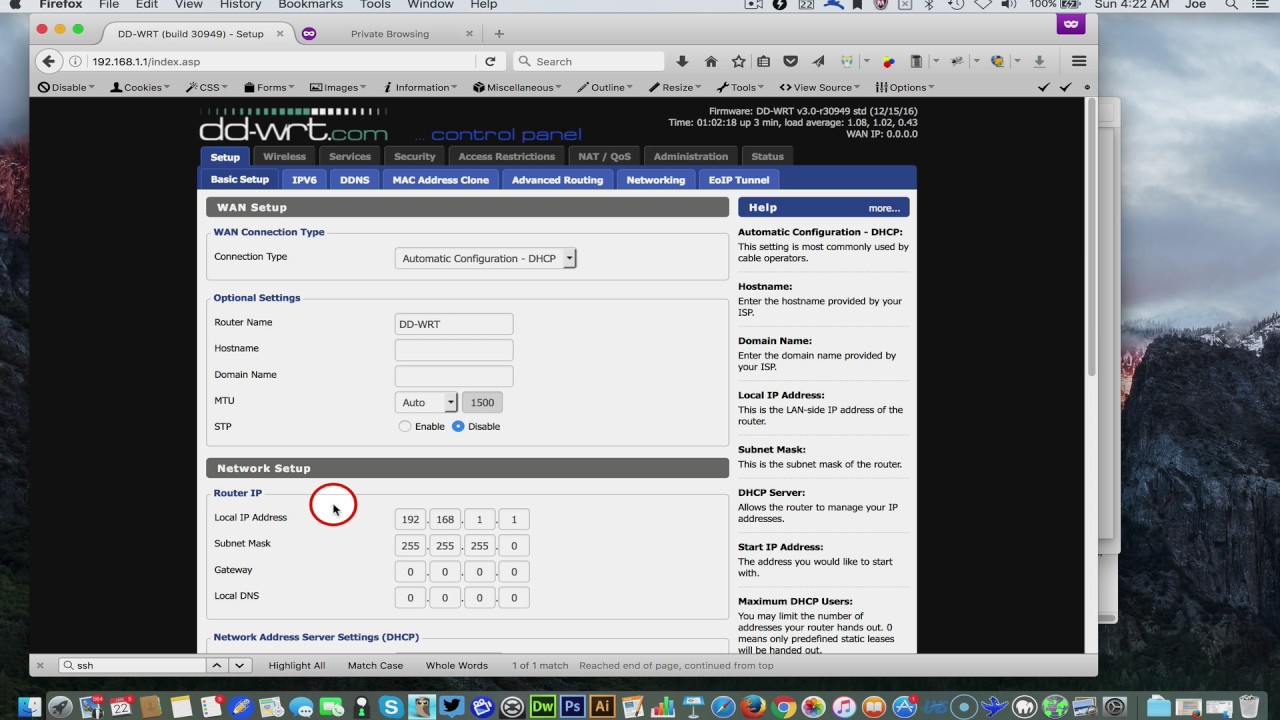Click the last Subnet Mask octet field
The height and width of the screenshot is (720, 1280).
coord(514,546)
